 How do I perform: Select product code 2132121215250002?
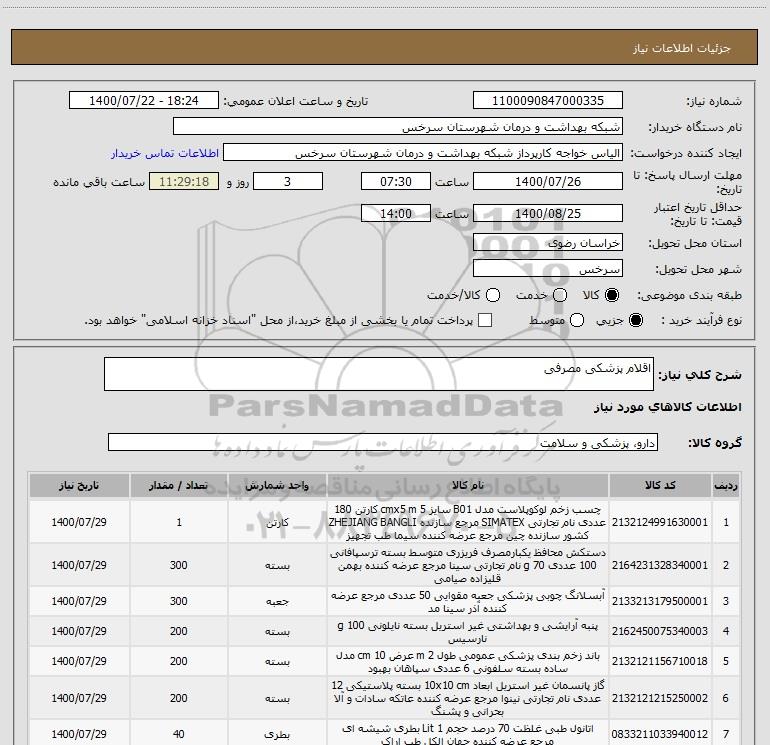[x=660, y=698]
